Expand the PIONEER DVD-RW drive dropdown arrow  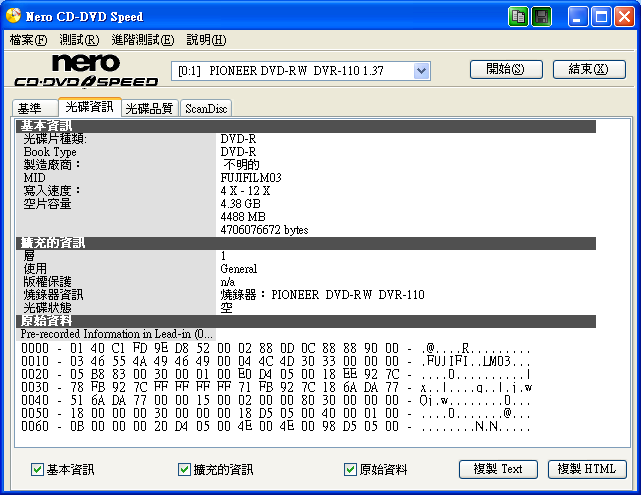click(x=421, y=71)
